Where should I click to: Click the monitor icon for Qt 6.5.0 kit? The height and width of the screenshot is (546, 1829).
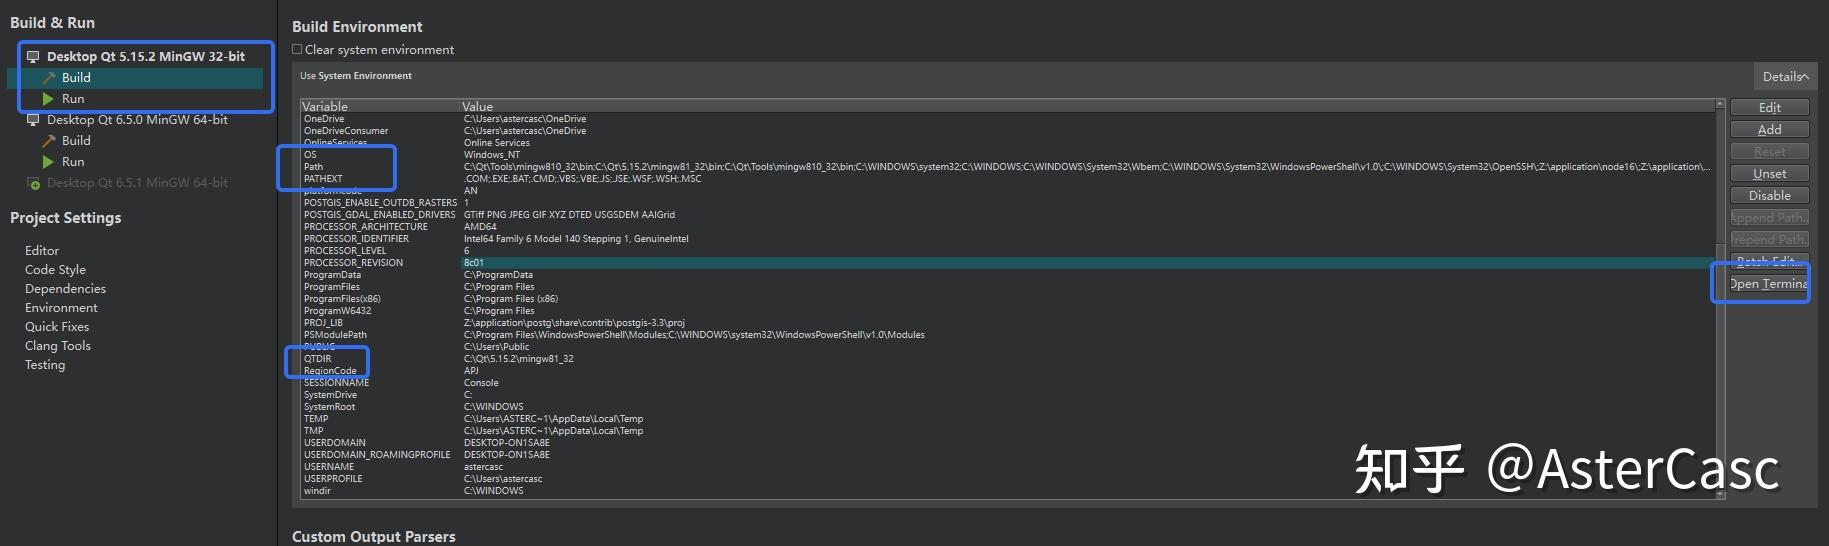[x=33, y=120]
